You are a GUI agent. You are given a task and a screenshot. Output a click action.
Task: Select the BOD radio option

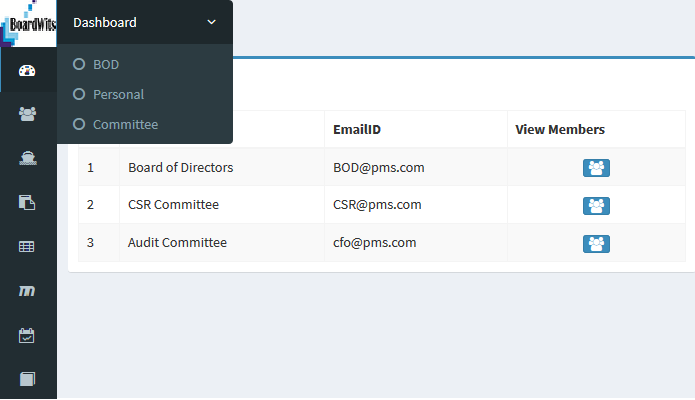(79, 64)
